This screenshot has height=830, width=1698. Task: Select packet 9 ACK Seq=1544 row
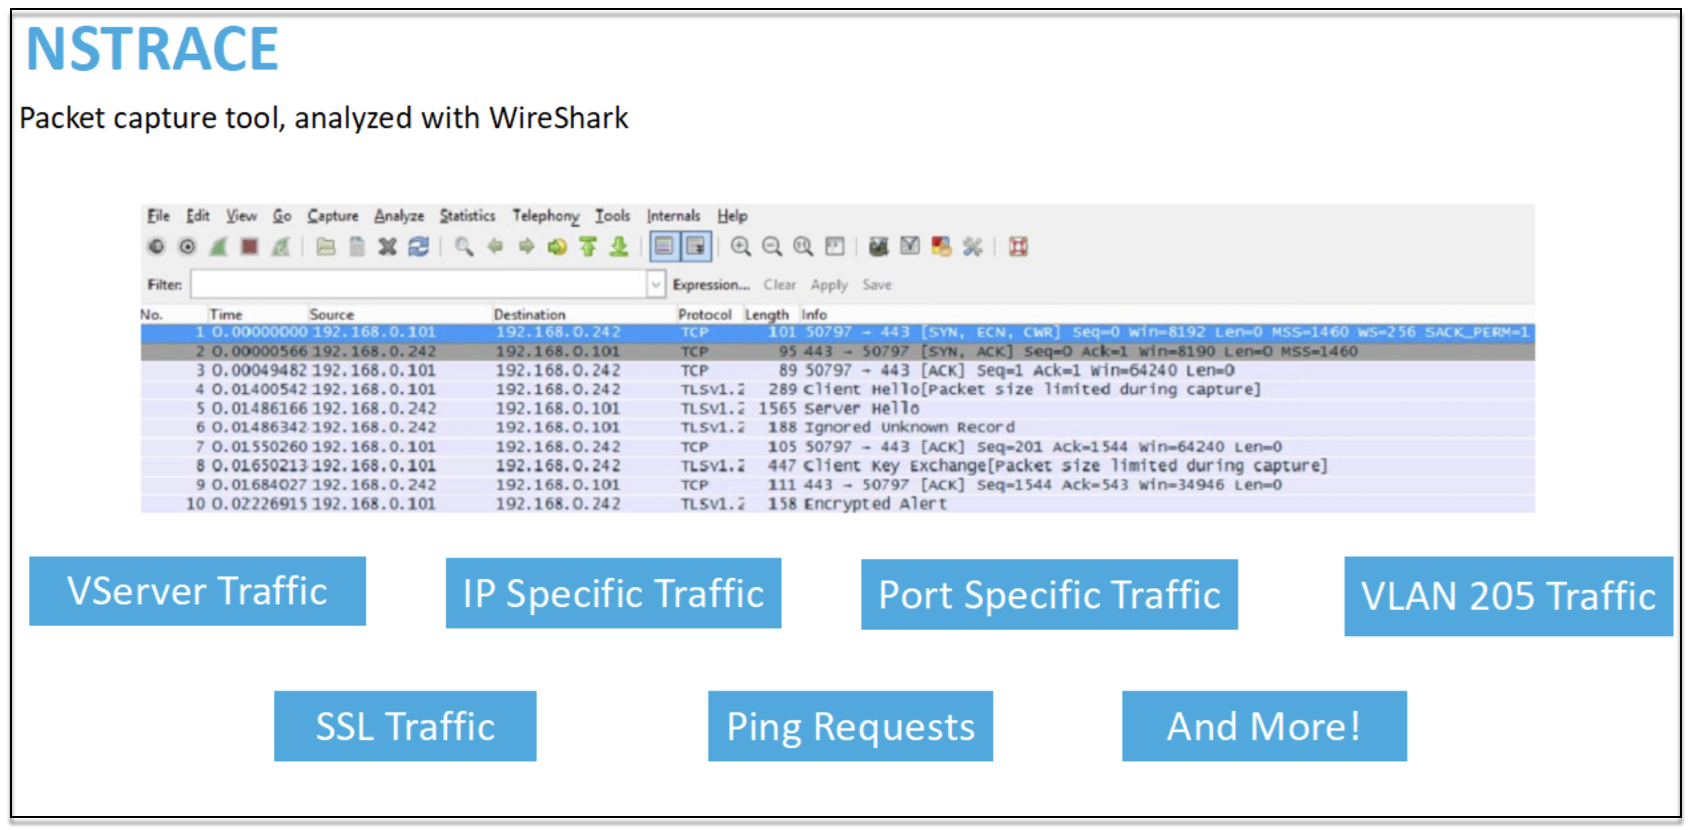(x=837, y=484)
